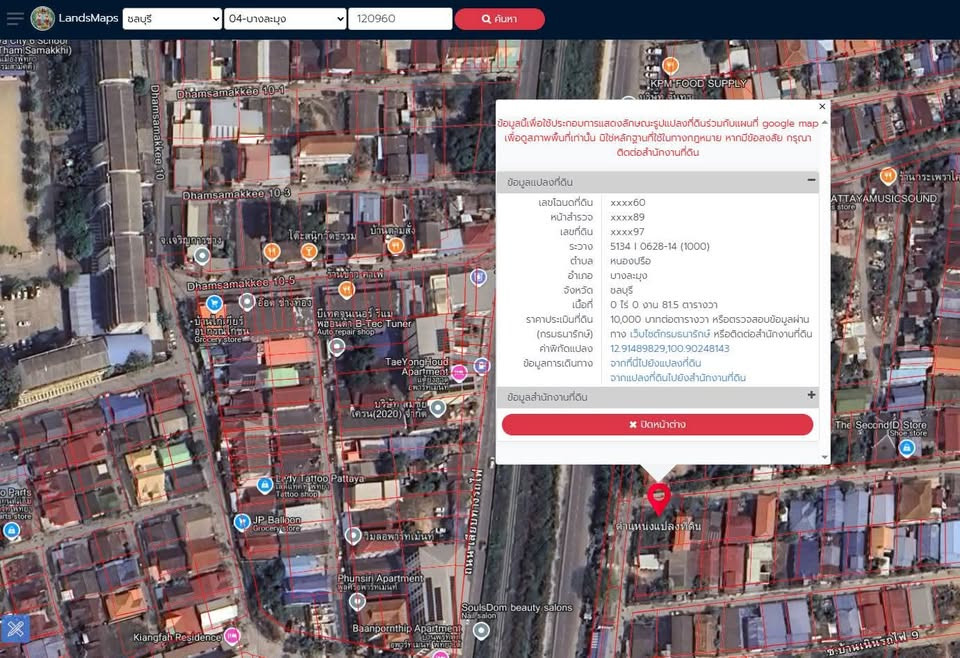Screen dimensions: 960x658
Task: Click the ร้านข้าว คาเฟ่ restaurant pin
Action: (x=347, y=289)
